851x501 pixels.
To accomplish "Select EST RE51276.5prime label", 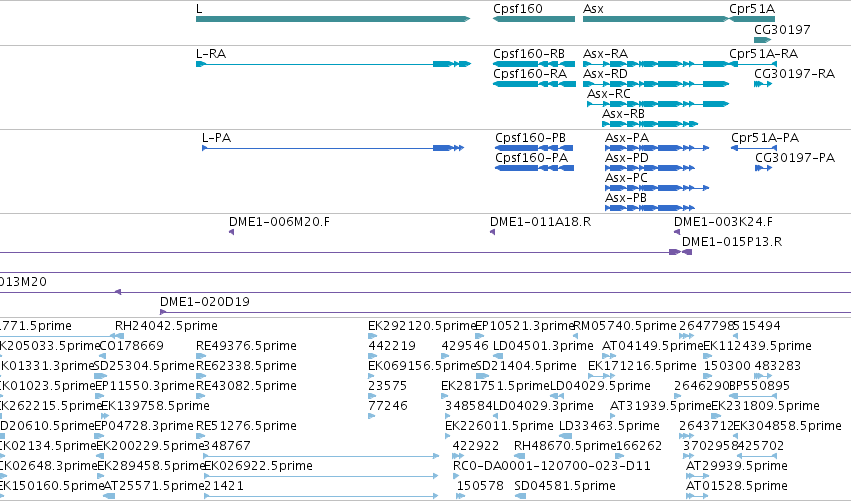I will pyautogui.click(x=246, y=426).
